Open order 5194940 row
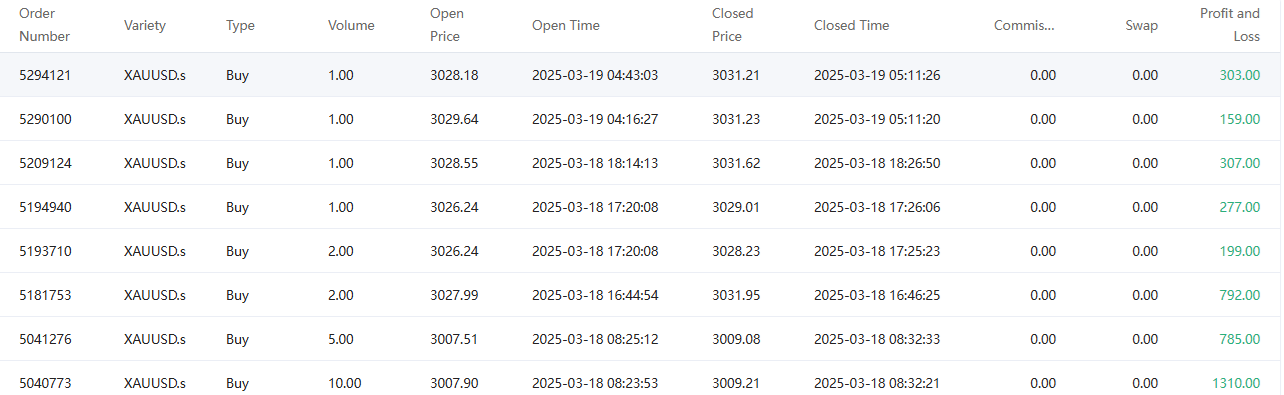The width and height of the screenshot is (1284, 395). point(640,207)
